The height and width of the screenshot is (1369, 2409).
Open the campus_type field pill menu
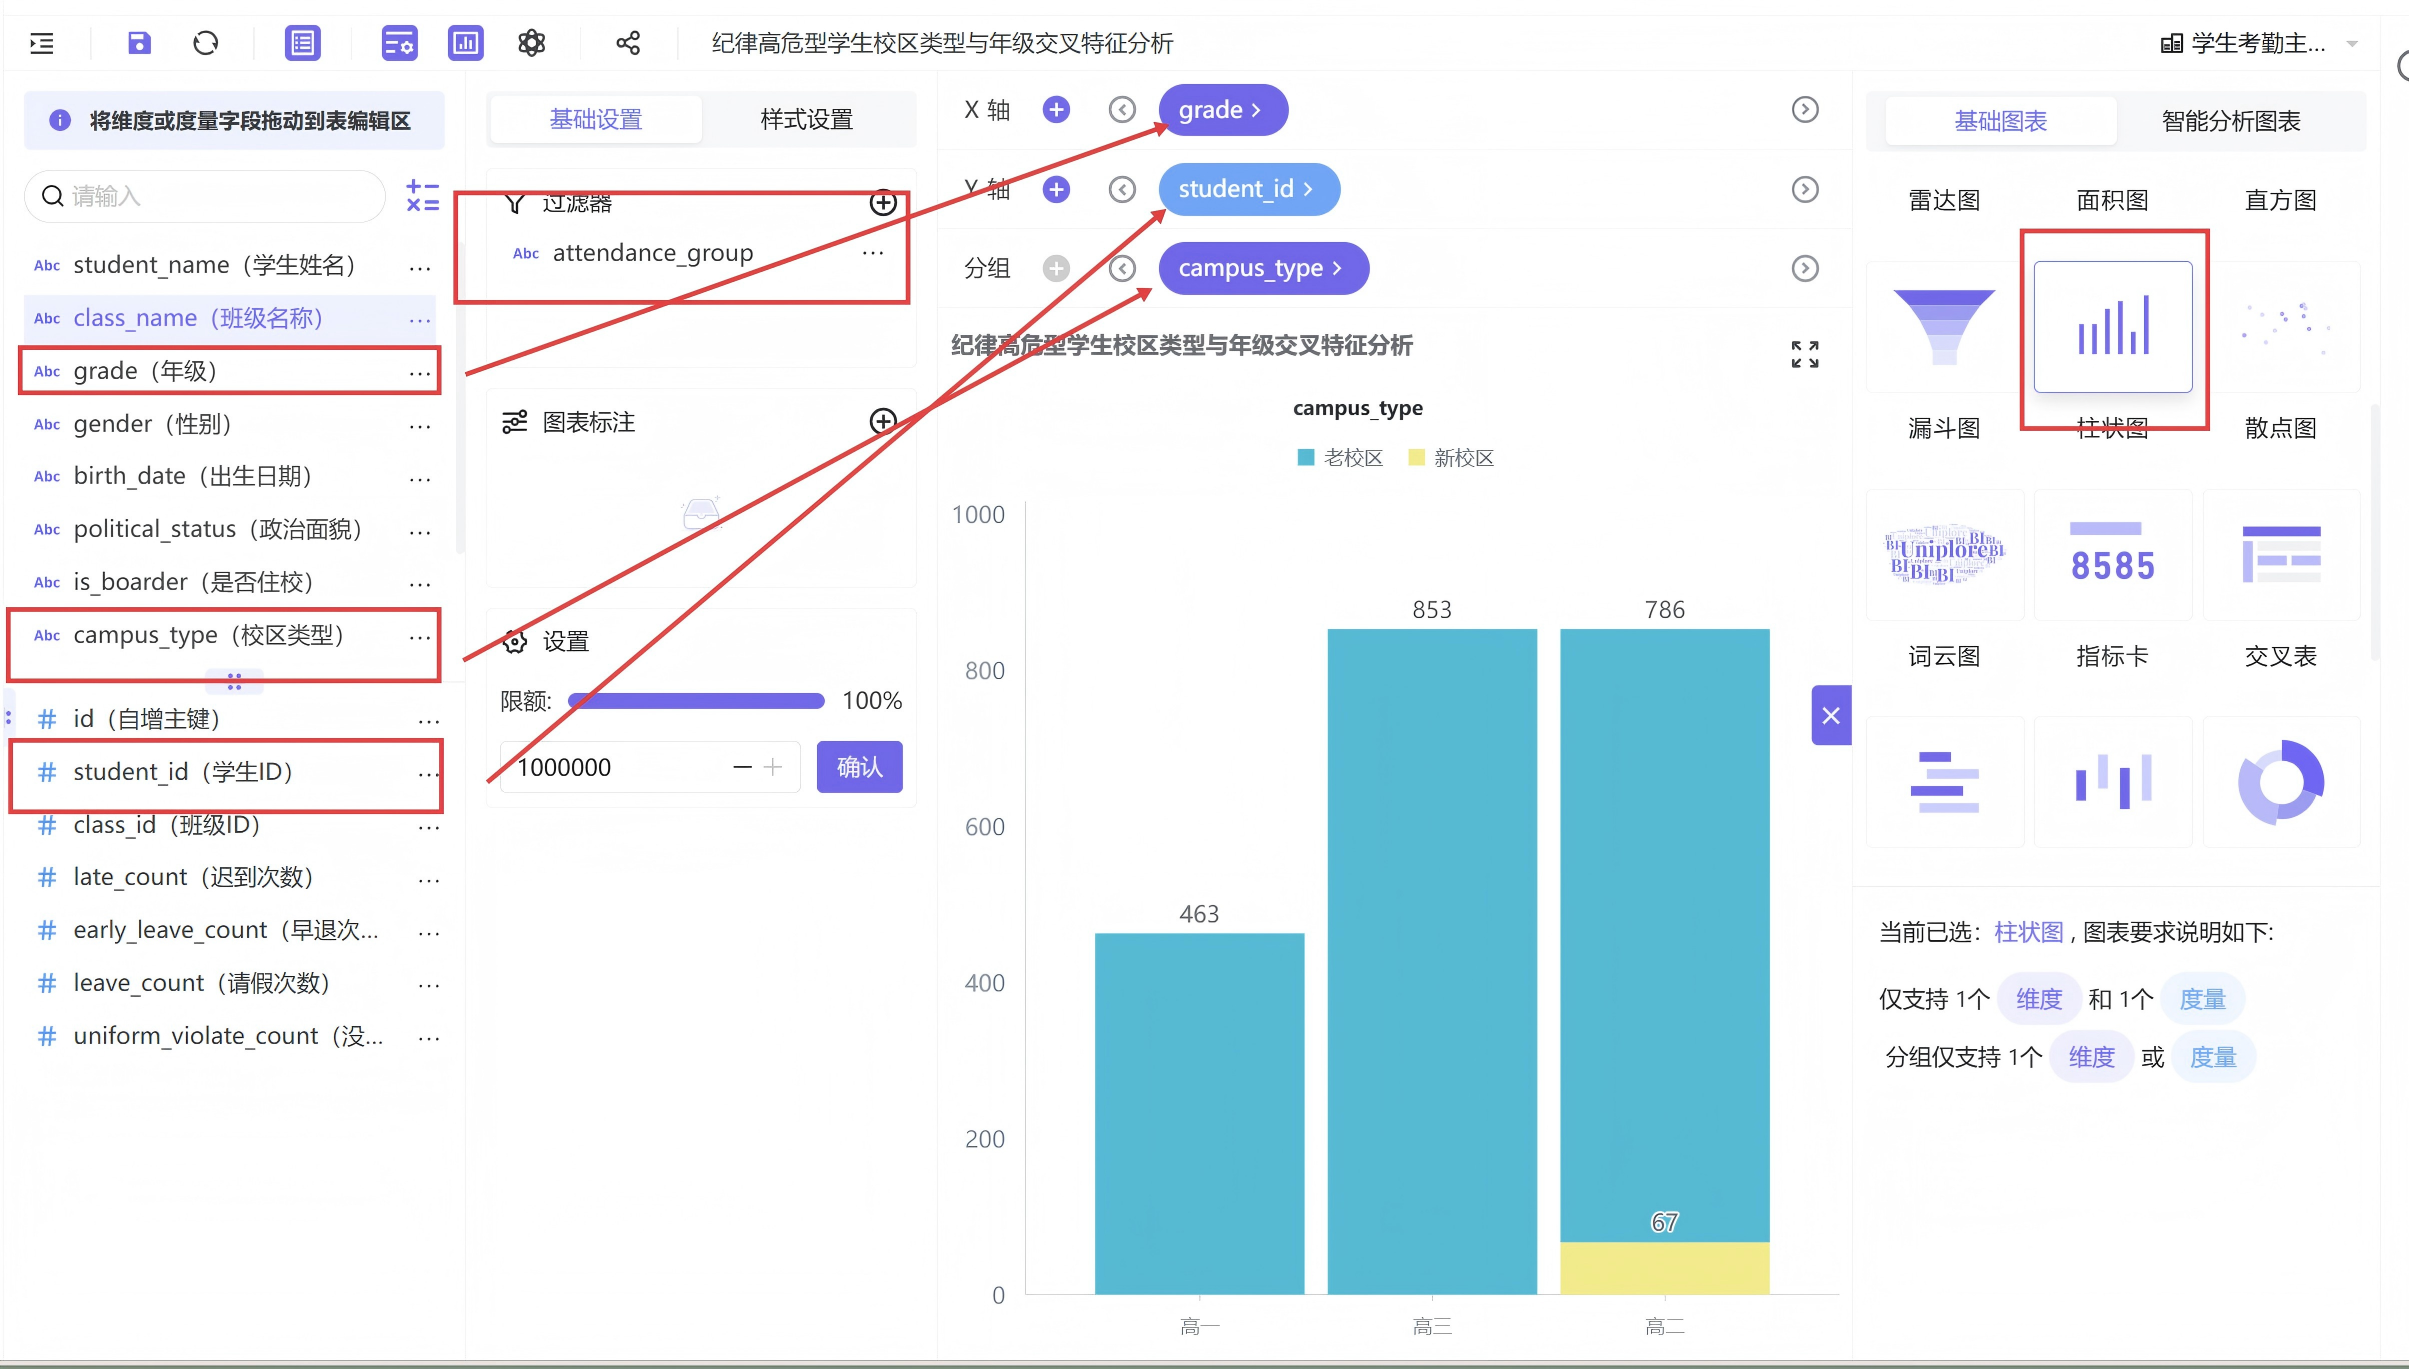pos(1263,268)
